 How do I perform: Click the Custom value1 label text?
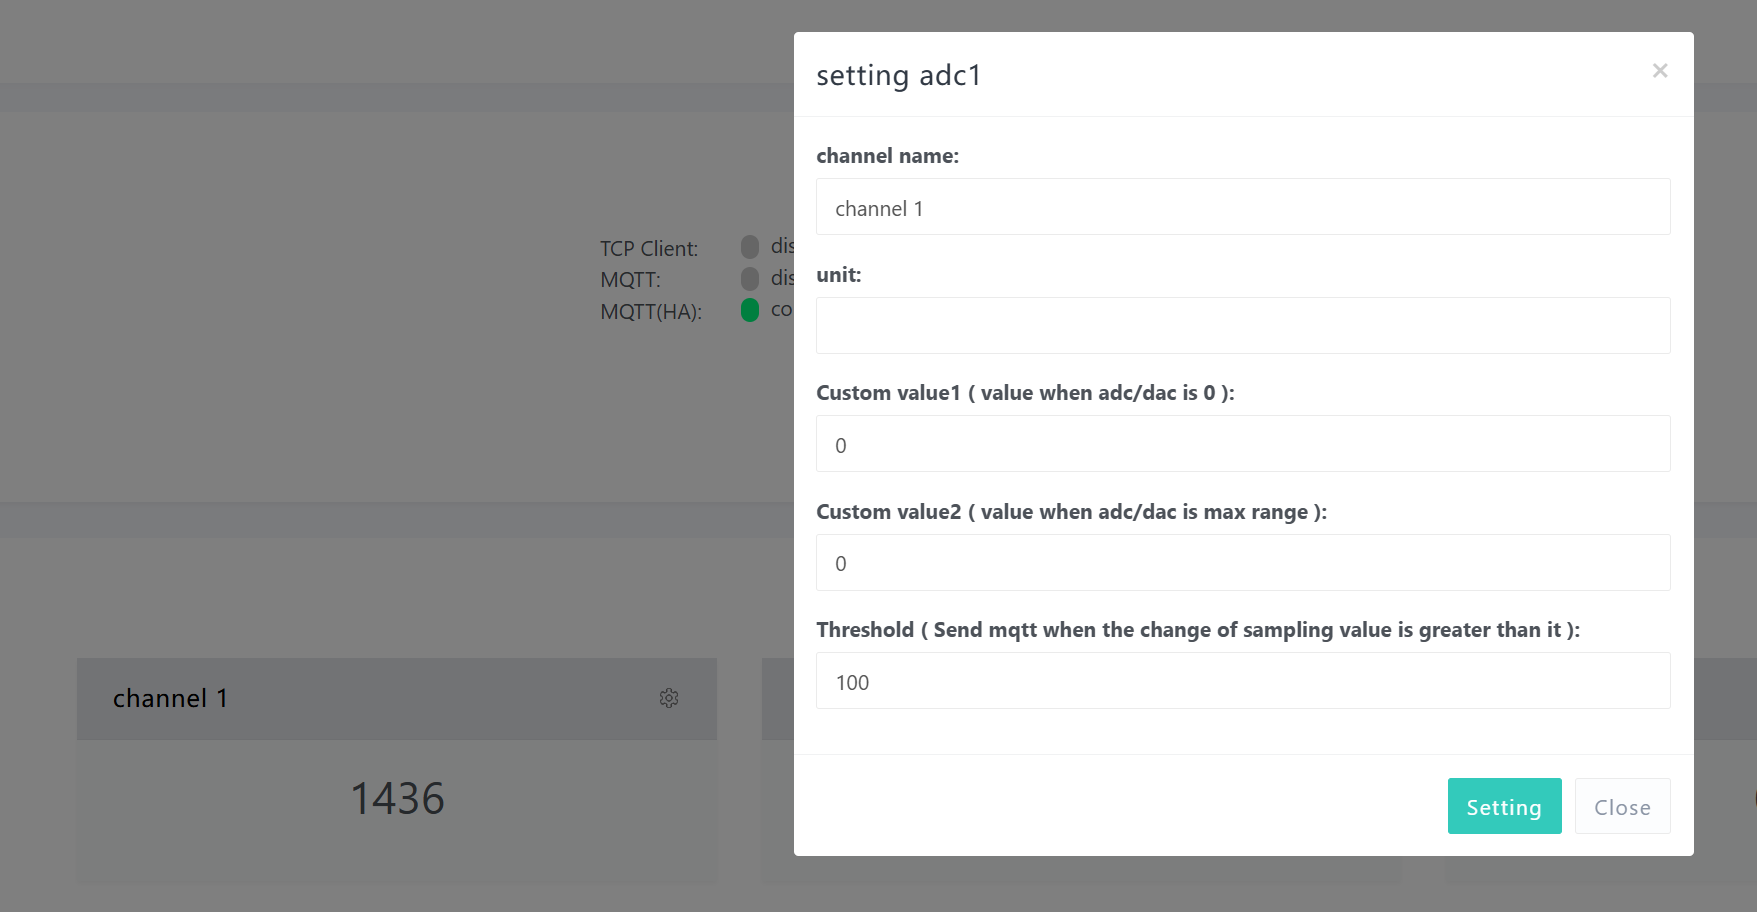click(x=1024, y=393)
